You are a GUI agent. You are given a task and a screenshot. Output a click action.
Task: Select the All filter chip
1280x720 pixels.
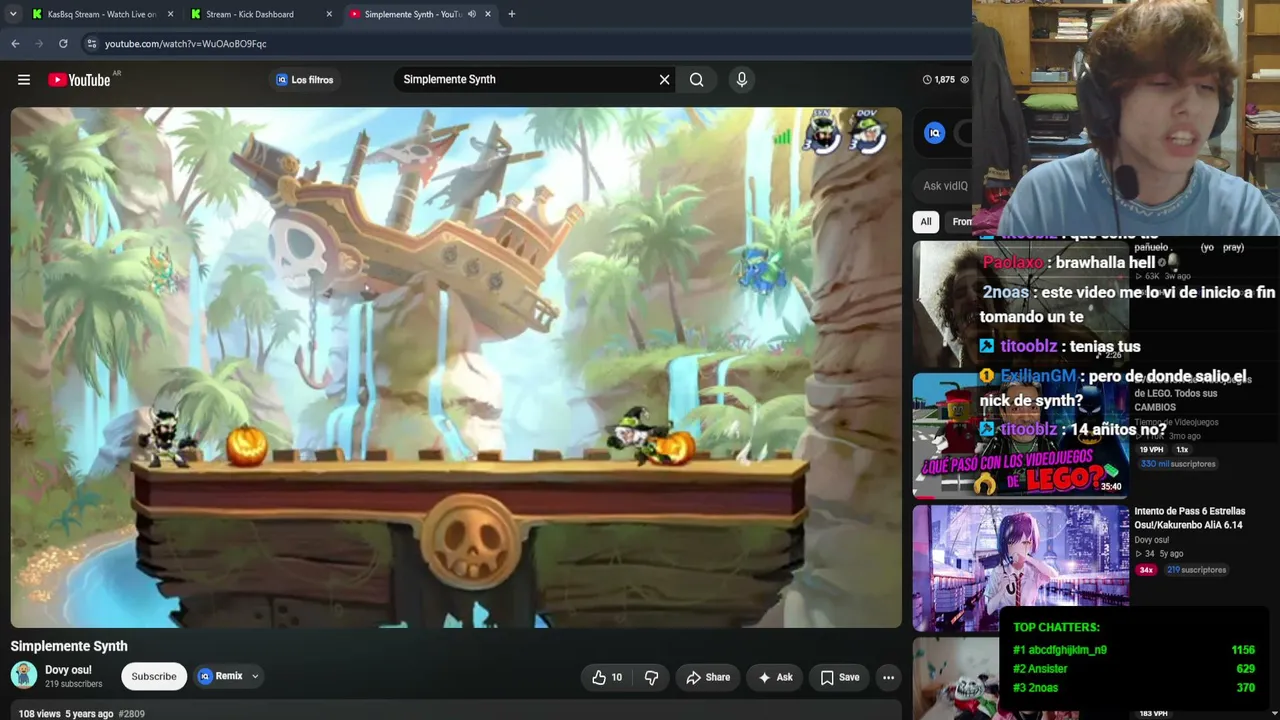926,222
